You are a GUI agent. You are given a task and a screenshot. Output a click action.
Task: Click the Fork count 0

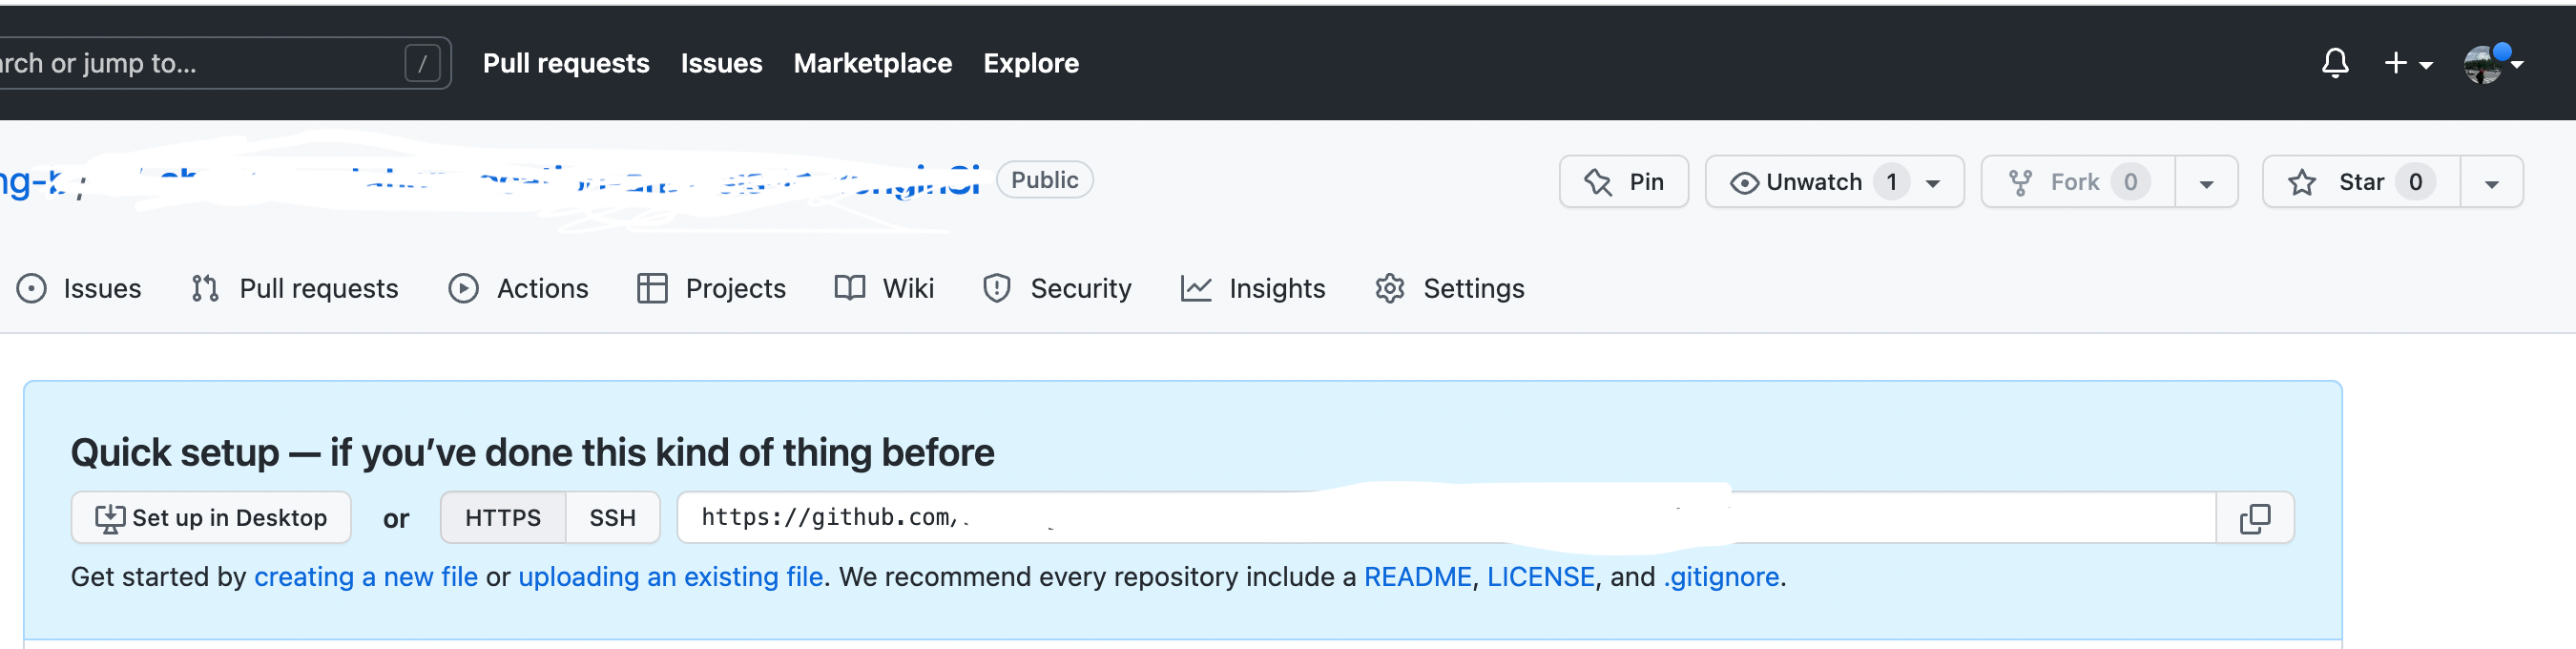2130,182
